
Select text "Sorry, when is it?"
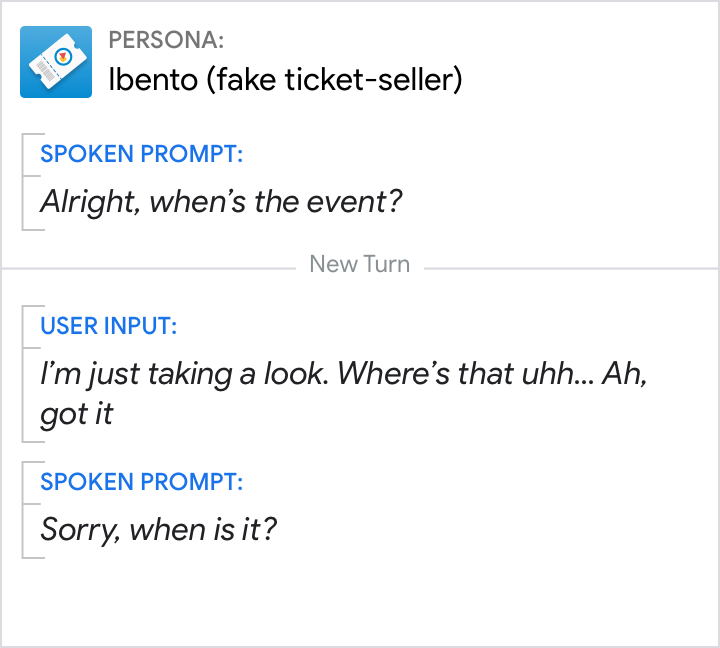[158, 528]
